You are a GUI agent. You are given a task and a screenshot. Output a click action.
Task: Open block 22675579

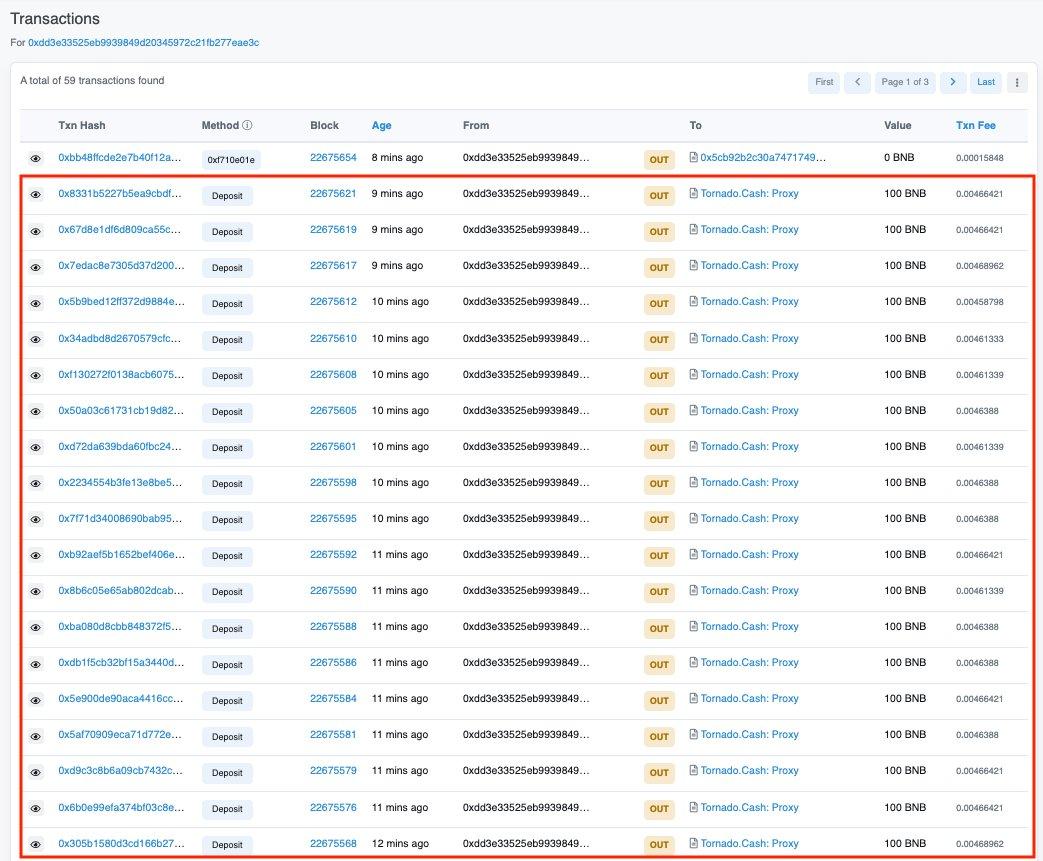(333, 771)
